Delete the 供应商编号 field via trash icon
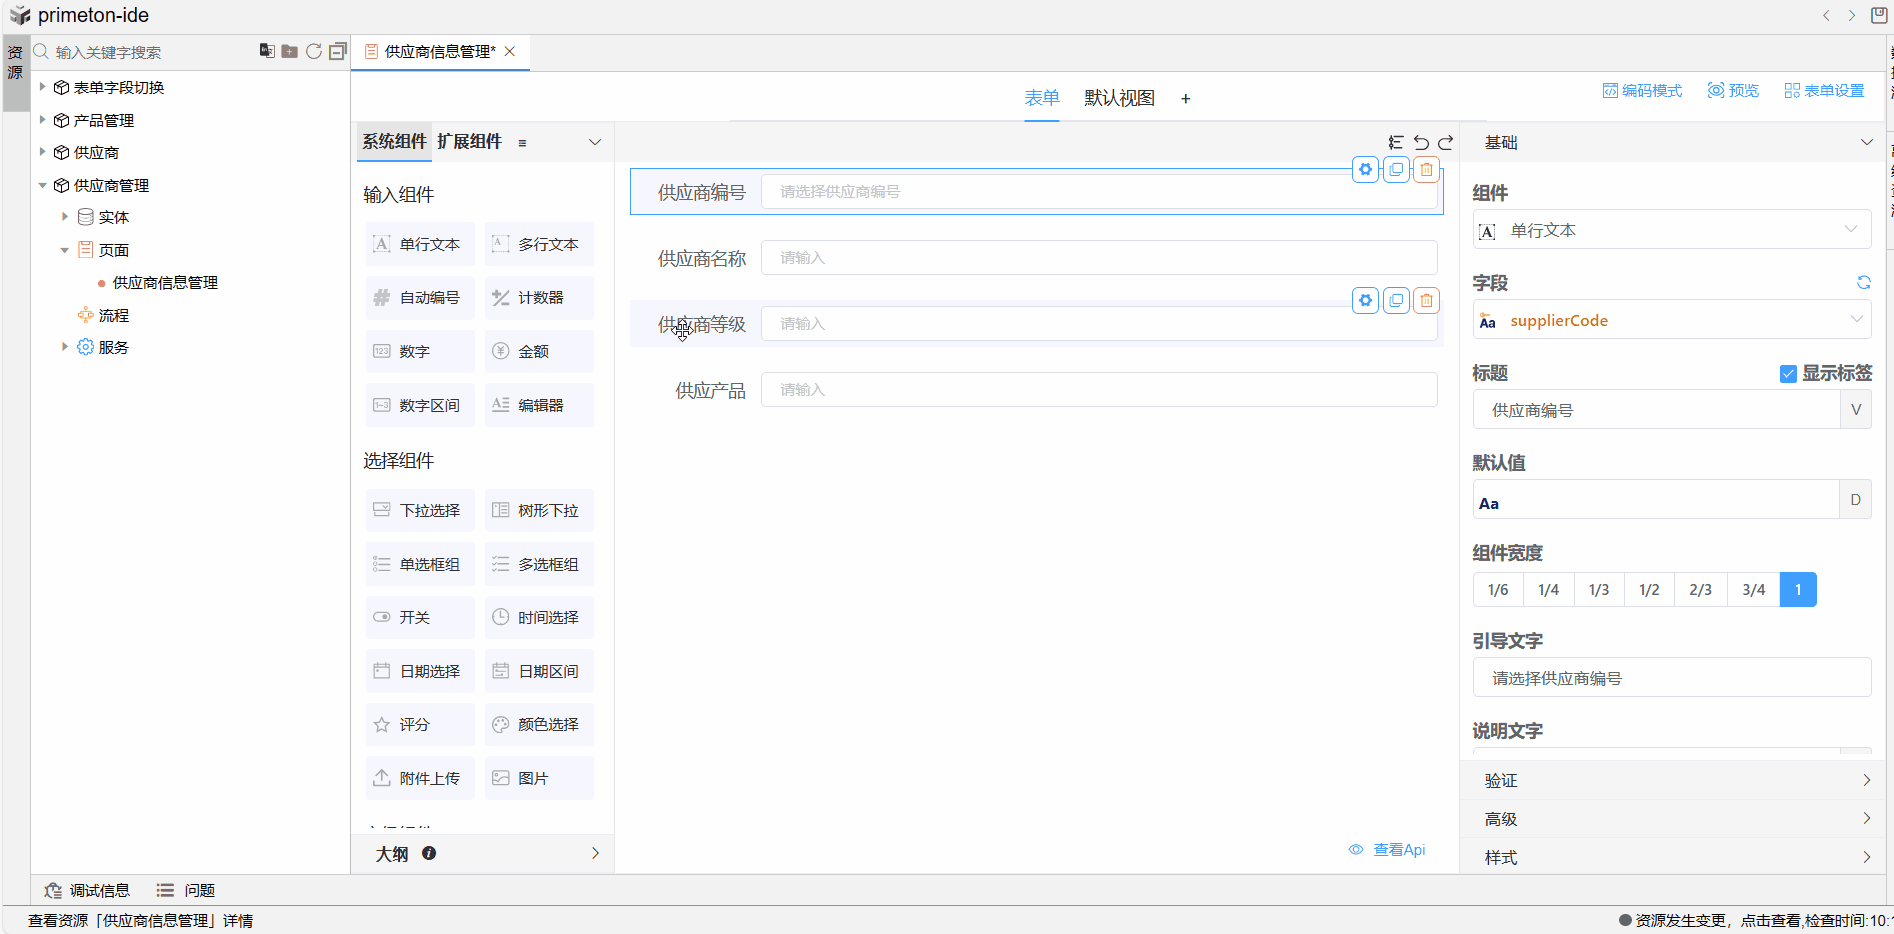This screenshot has height=934, width=1894. coord(1426,170)
